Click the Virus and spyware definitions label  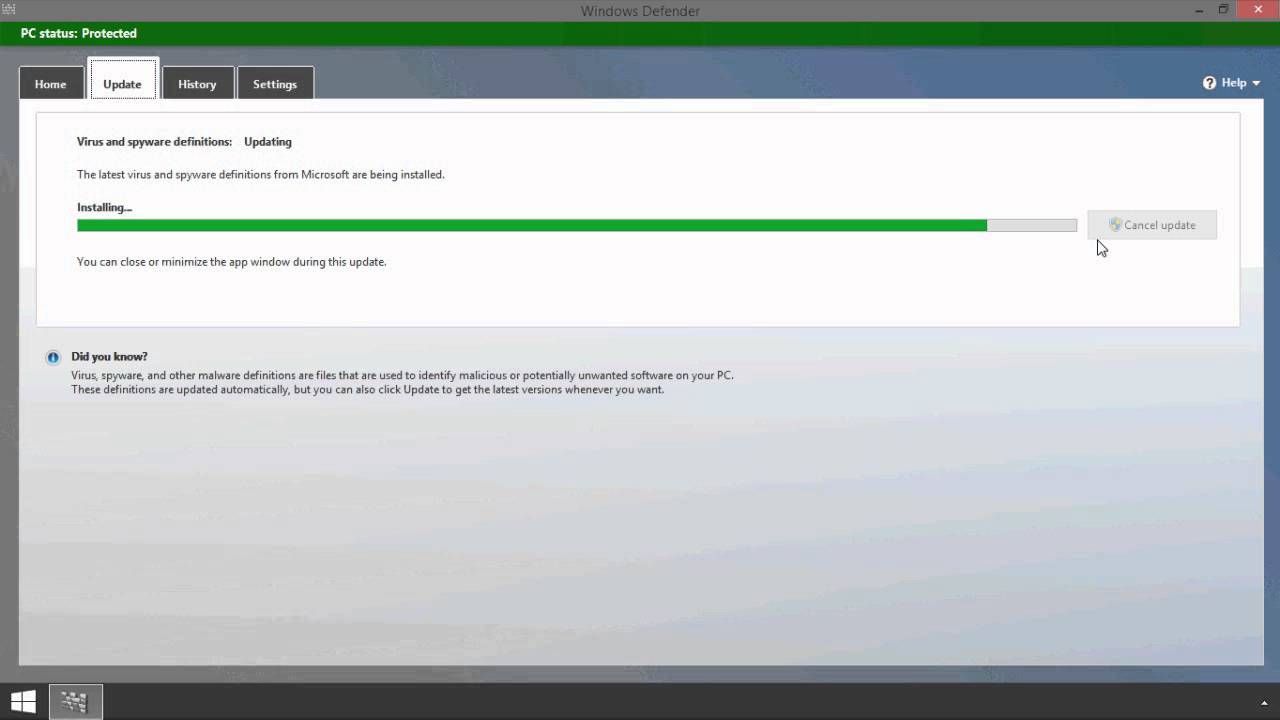[x=154, y=142]
